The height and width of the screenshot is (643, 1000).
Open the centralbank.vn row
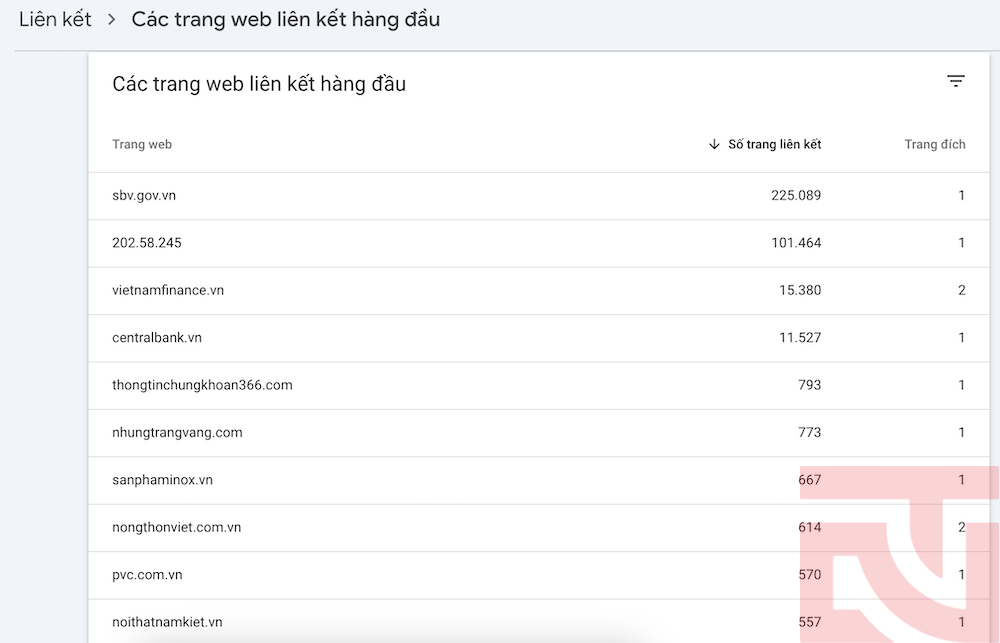click(539, 338)
